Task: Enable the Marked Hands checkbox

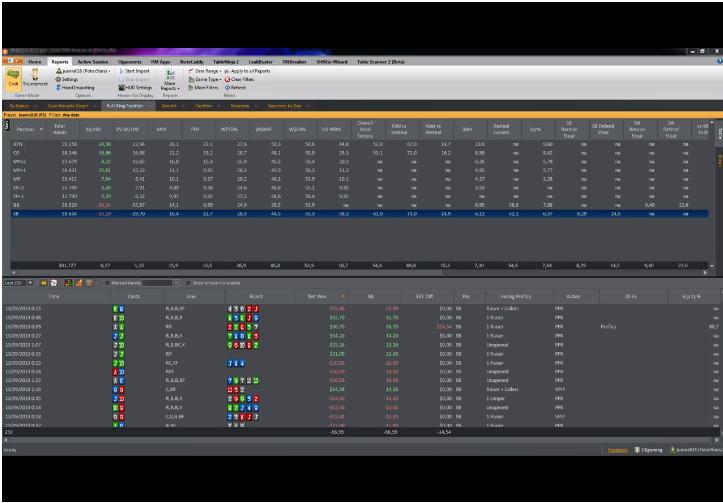Action: 107,283
